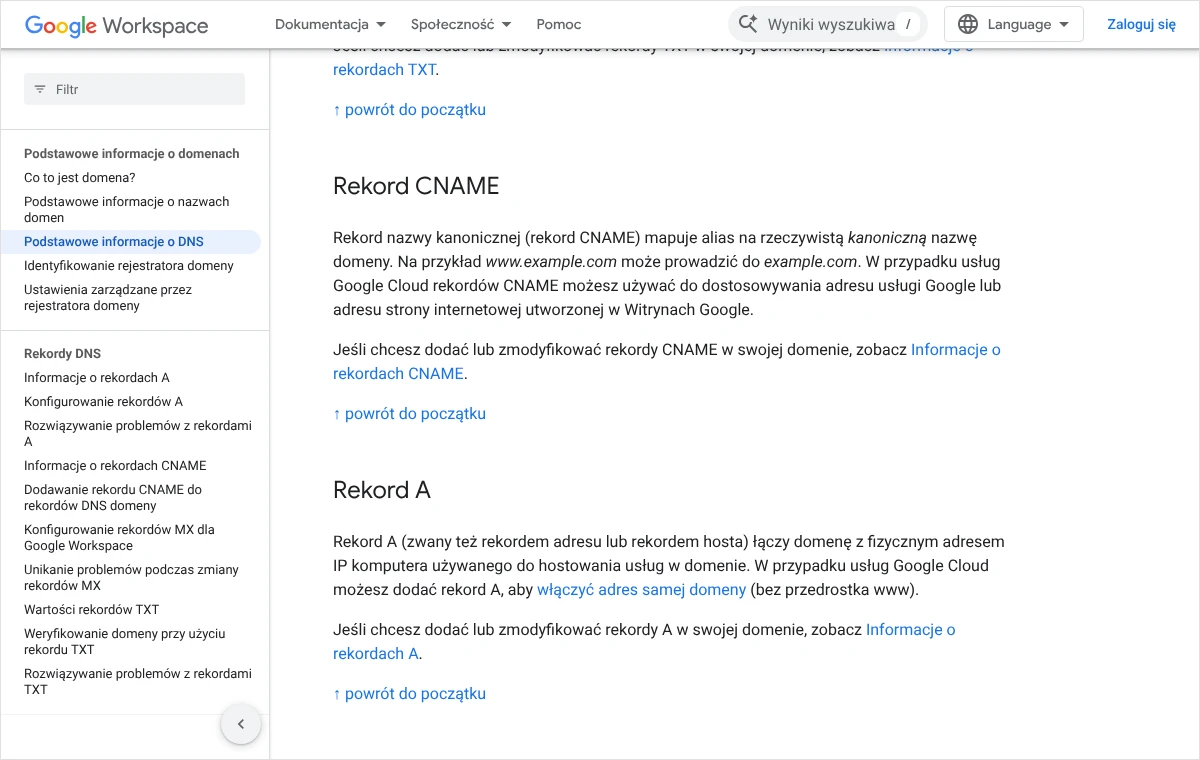Click 'włączyć adres samej domeny' link
The image size is (1200, 760).
(x=641, y=589)
